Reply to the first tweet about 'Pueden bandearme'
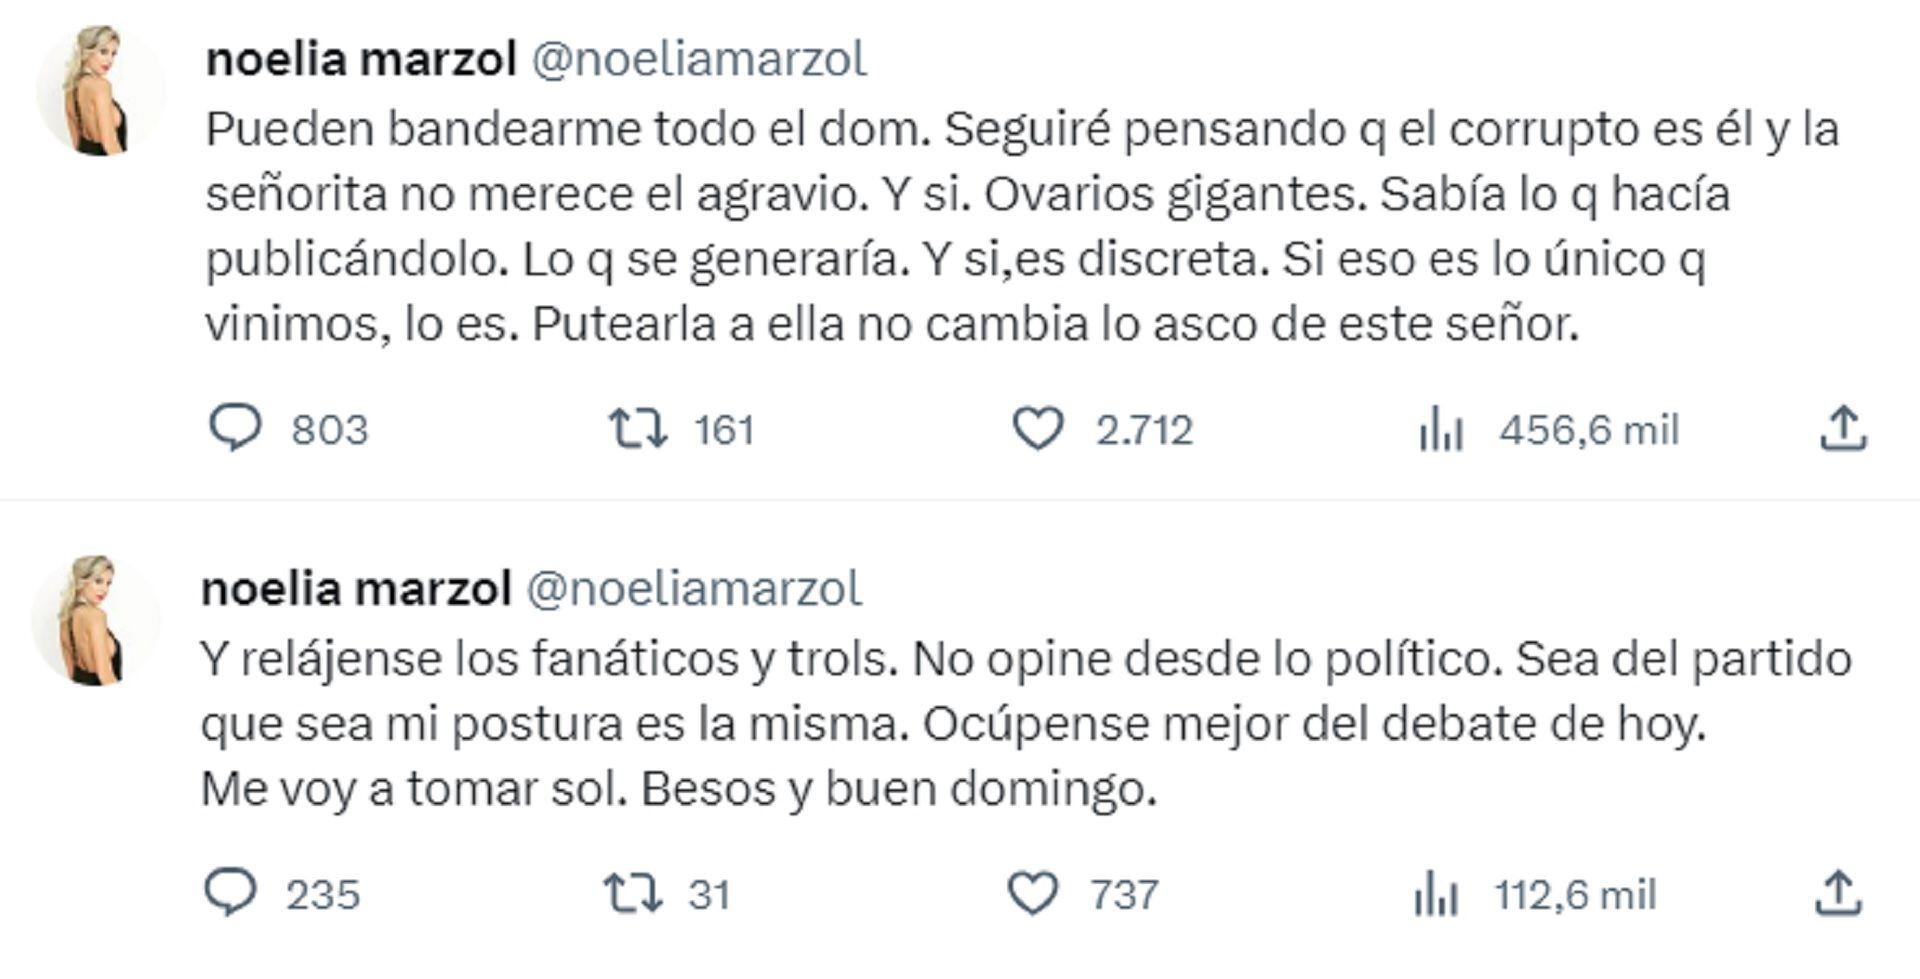This screenshot has width=1920, height=979. (x=235, y=428)
